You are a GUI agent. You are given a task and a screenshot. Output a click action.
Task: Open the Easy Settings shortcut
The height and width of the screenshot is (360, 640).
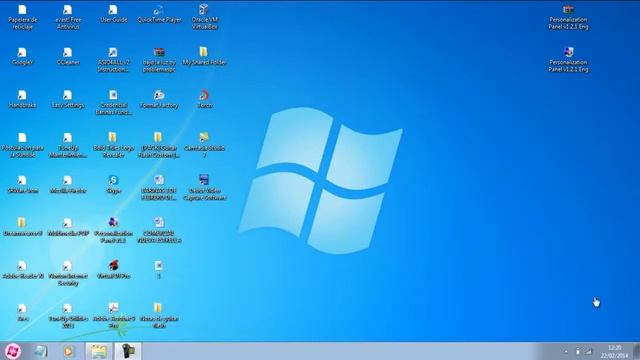point(68,100)
